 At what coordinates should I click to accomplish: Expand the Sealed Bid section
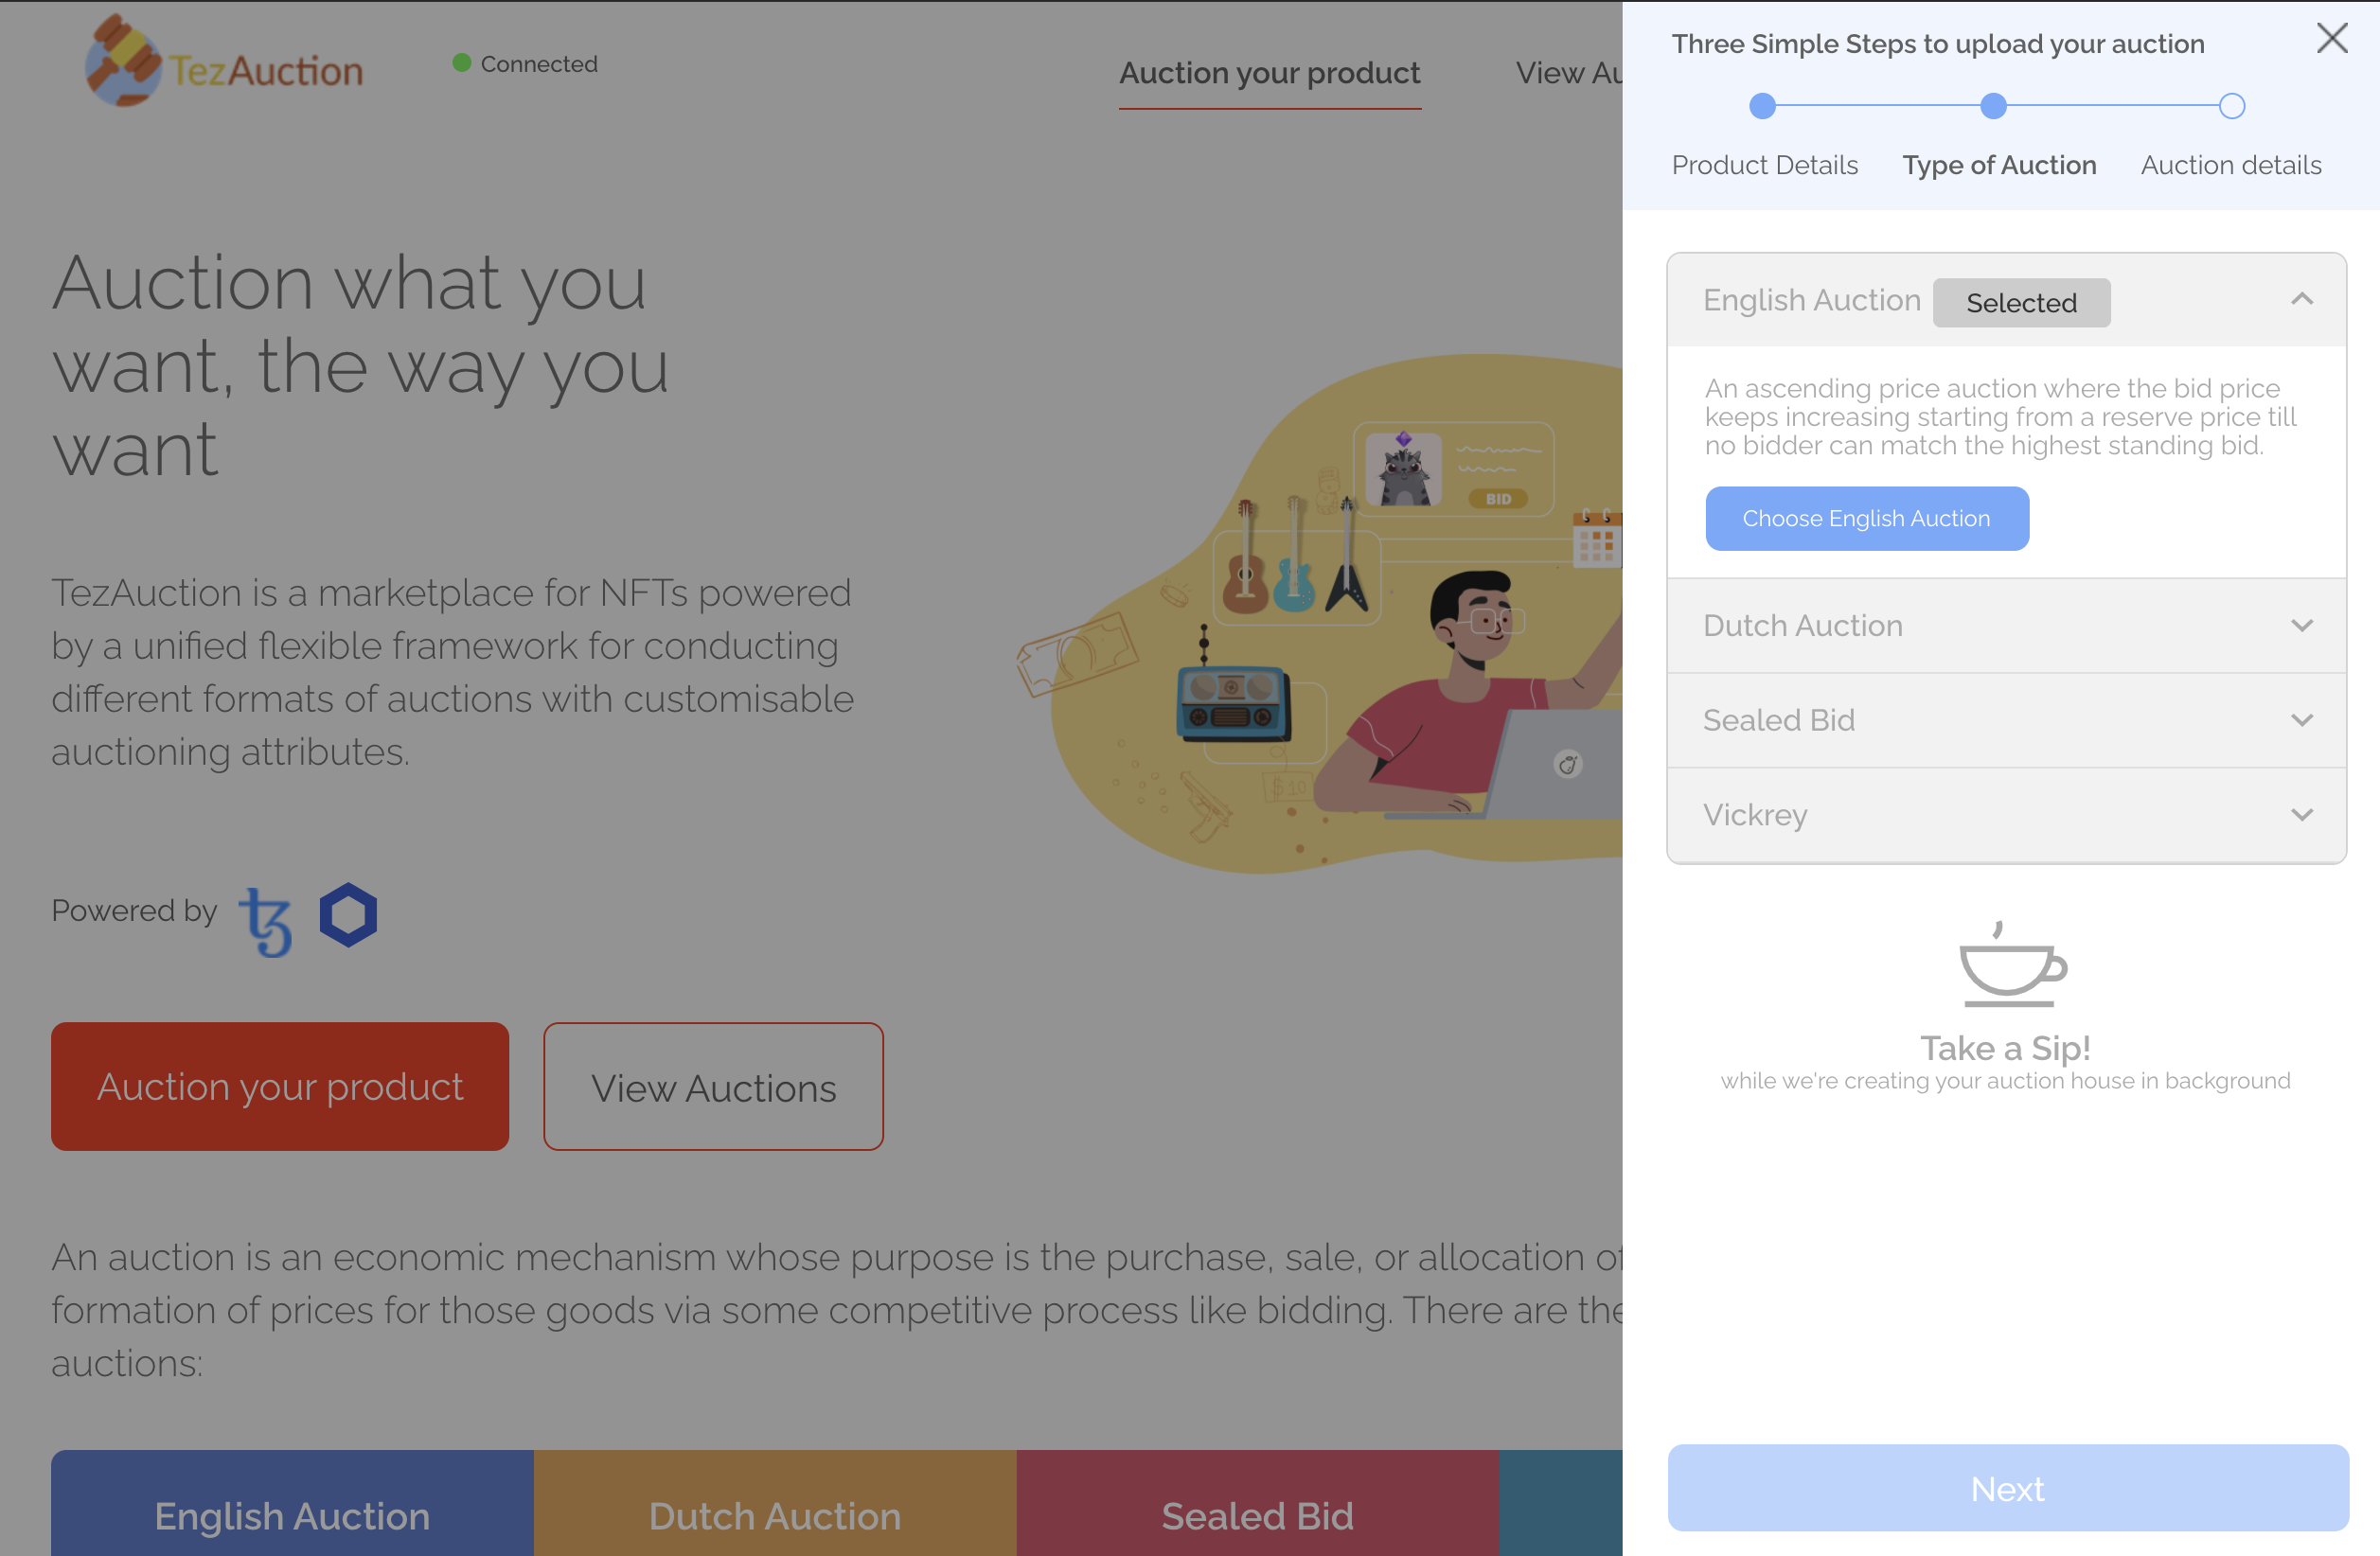pyautogui.click(x=2301, y=720)
